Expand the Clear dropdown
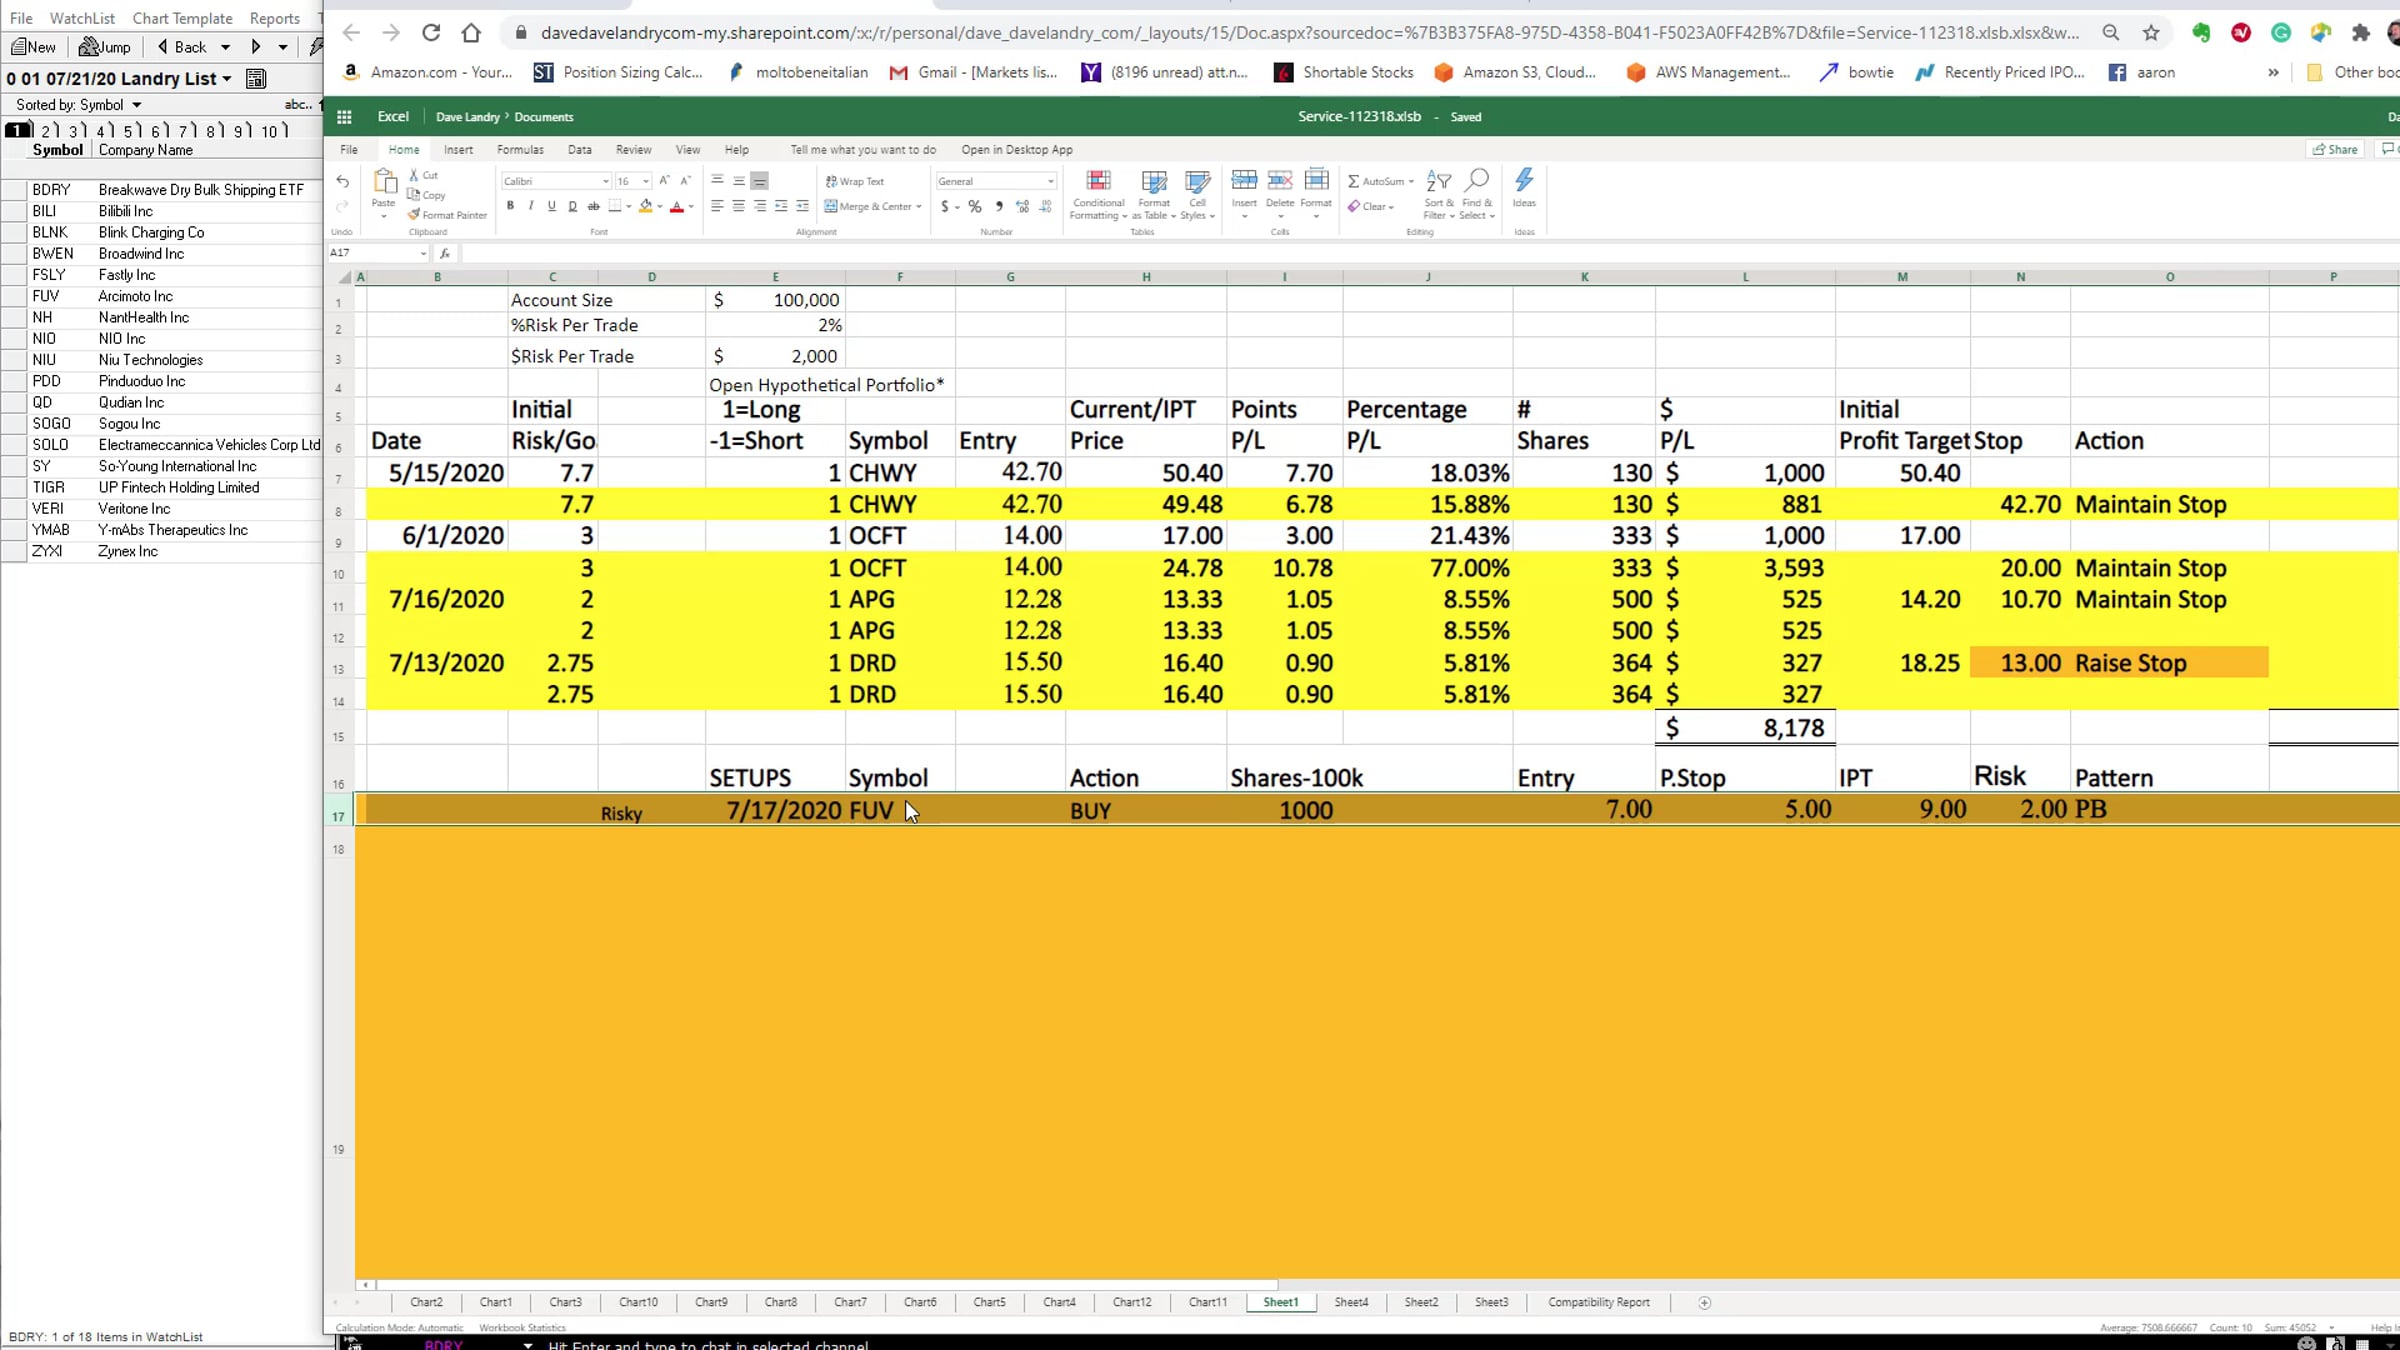Image resolution: width=2400 pixels, height=1350 pixels. (x=1391, y=207)
